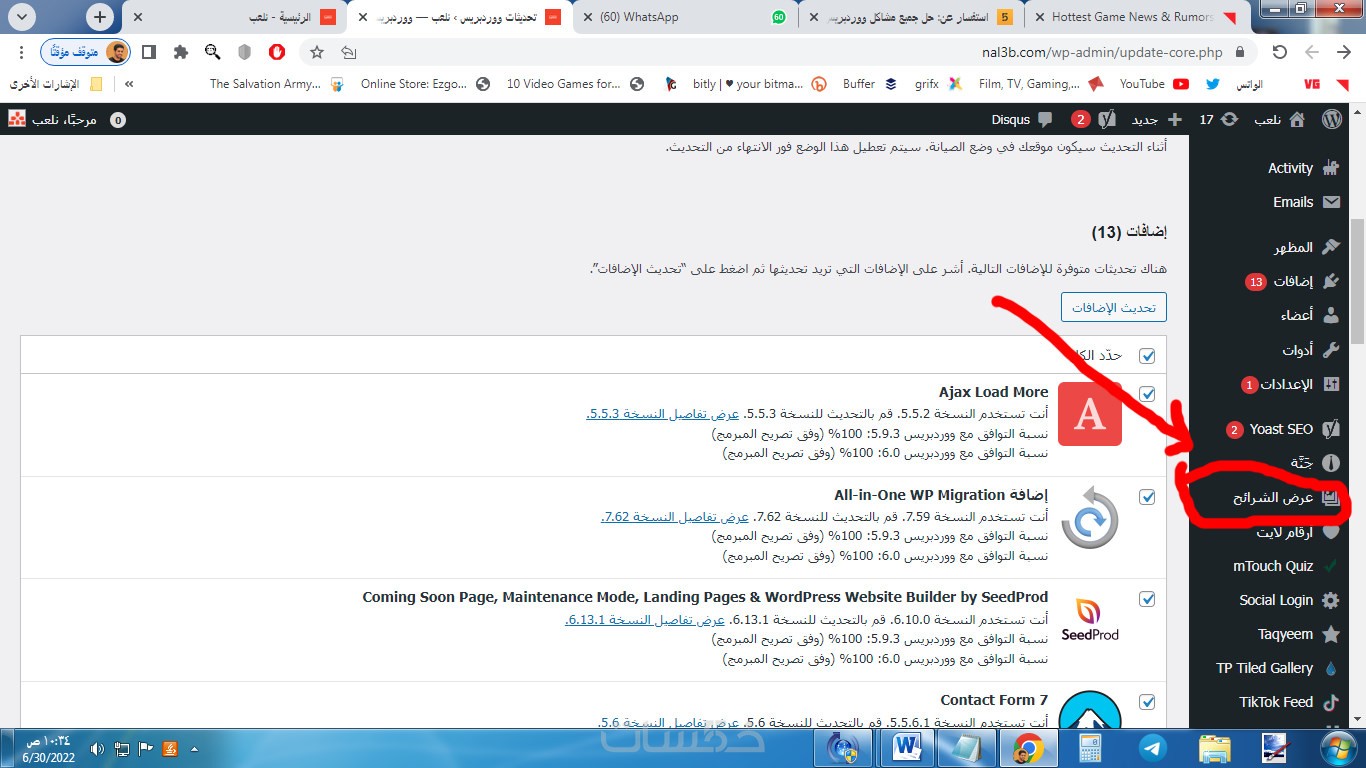Open Yoast SEO in the sidebar
This screenshot has width=1366, height=768.
coord(1283,429)
